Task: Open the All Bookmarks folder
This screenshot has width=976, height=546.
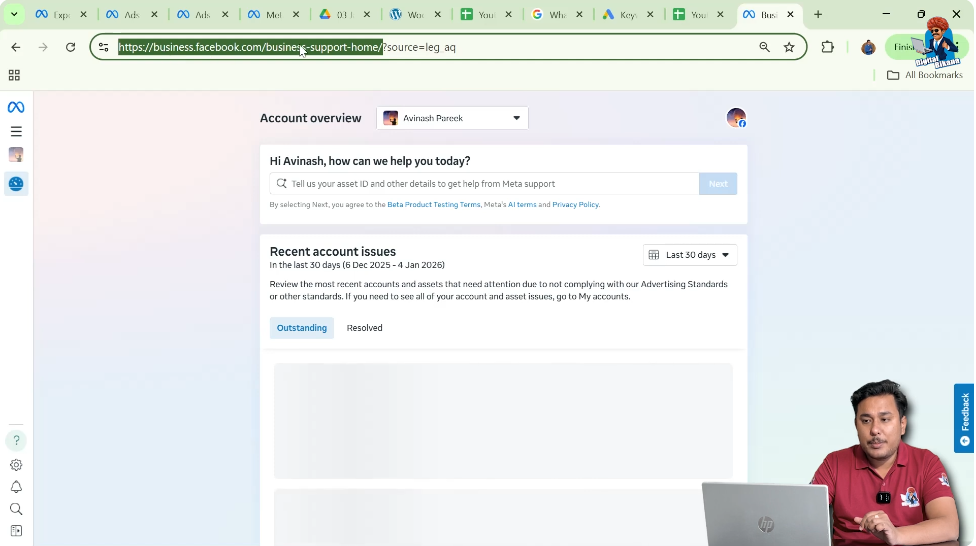Action: [x=925, y=75]
